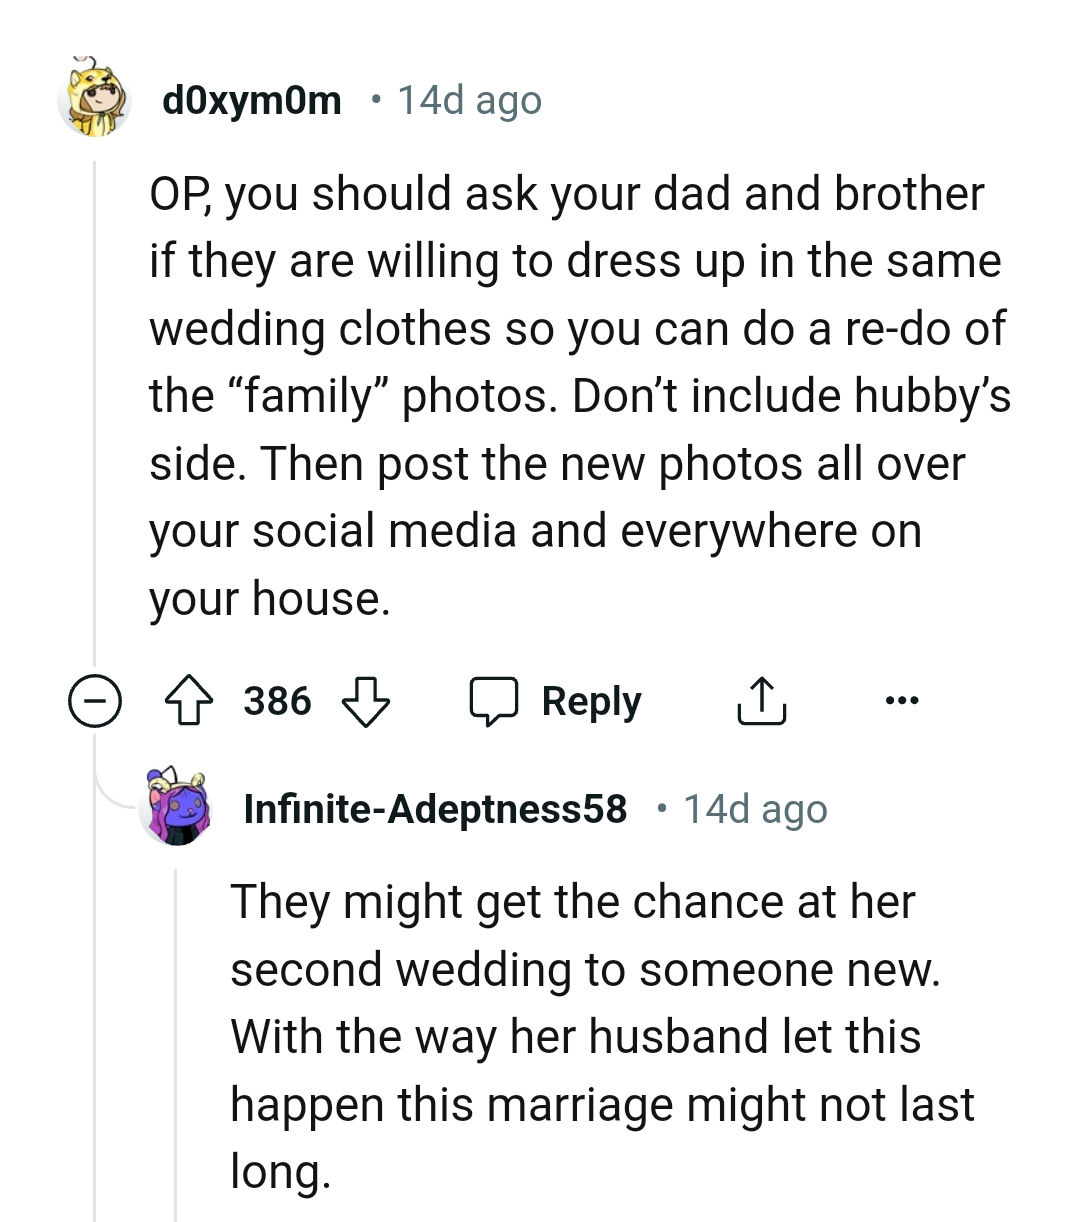
Task: Open d0xym0m's profile via username
Action: (x=251, y=98)
